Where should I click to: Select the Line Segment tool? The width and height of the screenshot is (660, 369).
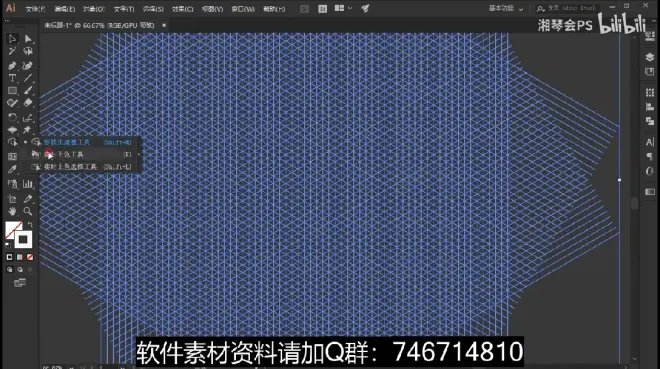[28, 78]
